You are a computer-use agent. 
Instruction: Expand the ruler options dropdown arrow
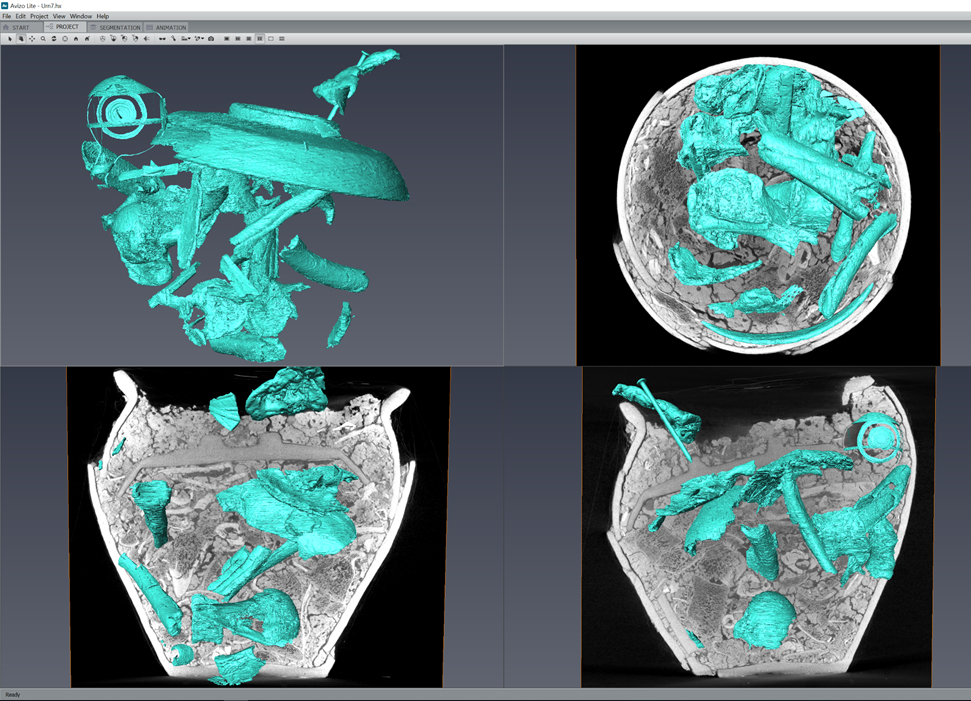191,38
